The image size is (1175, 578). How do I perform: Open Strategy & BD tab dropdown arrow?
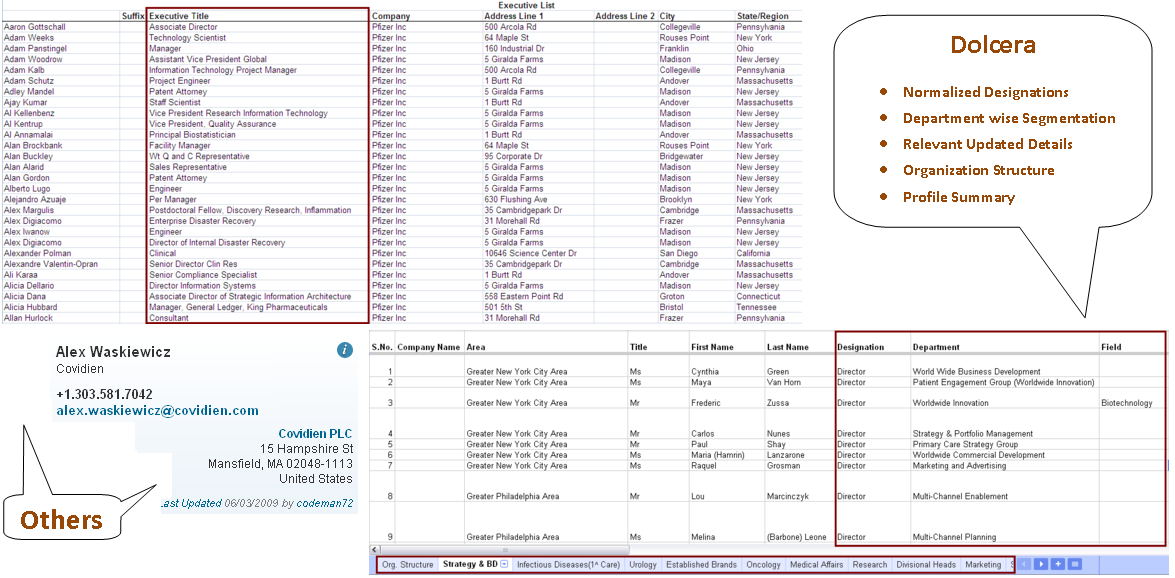(504, 565)
